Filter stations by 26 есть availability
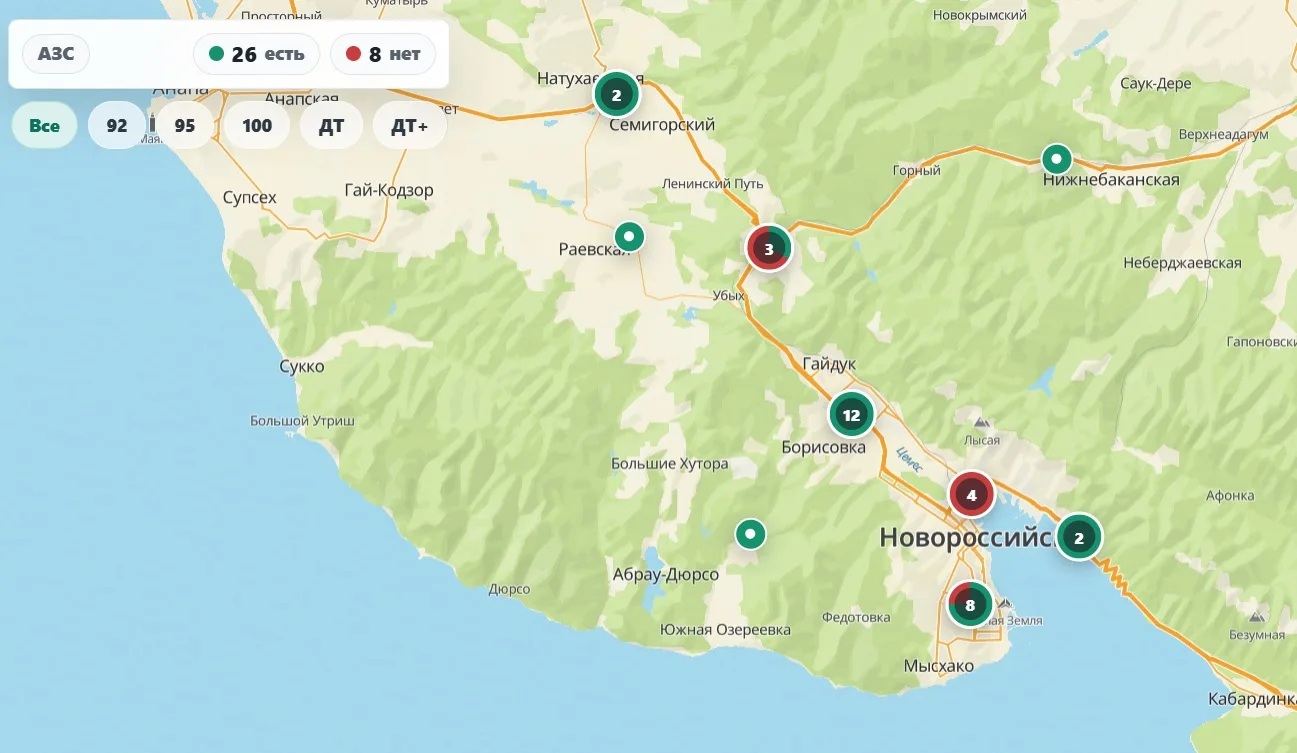The height and width of the screenshot is (753, 1297). coord(256,54)
